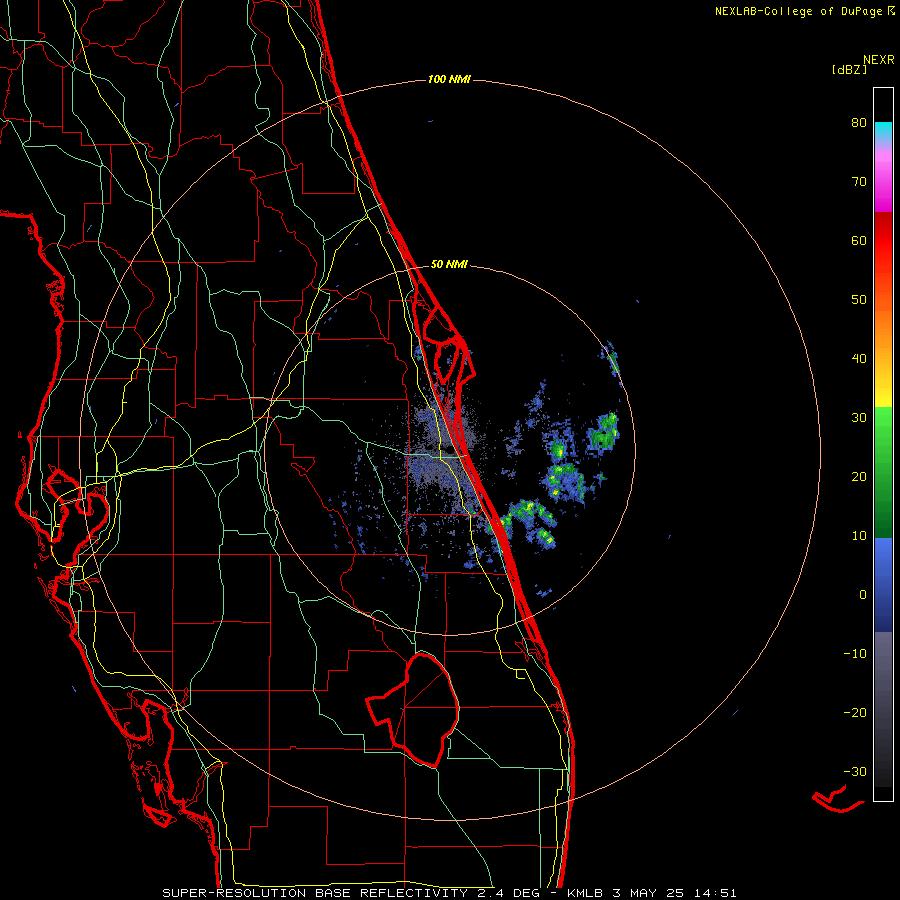The image size is (900, 900).
Task: Click the KMLB 3 MAY 25 14:51 timestamp
Action: (x=651, y=893)
